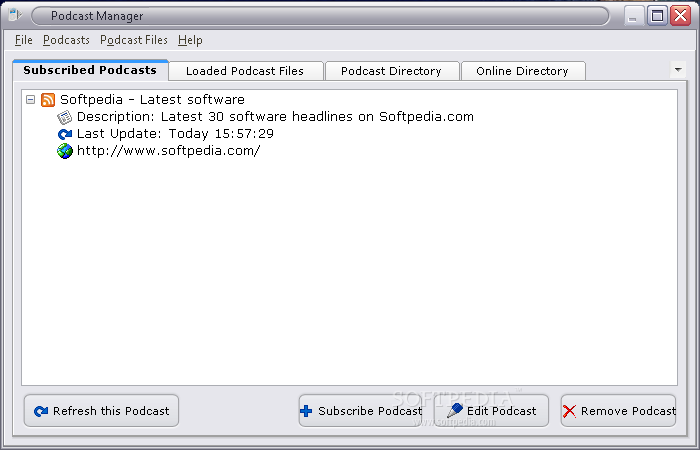This screenshot has width=700, height=450.
Task: Open the File menu
Action: pos(24,40)
